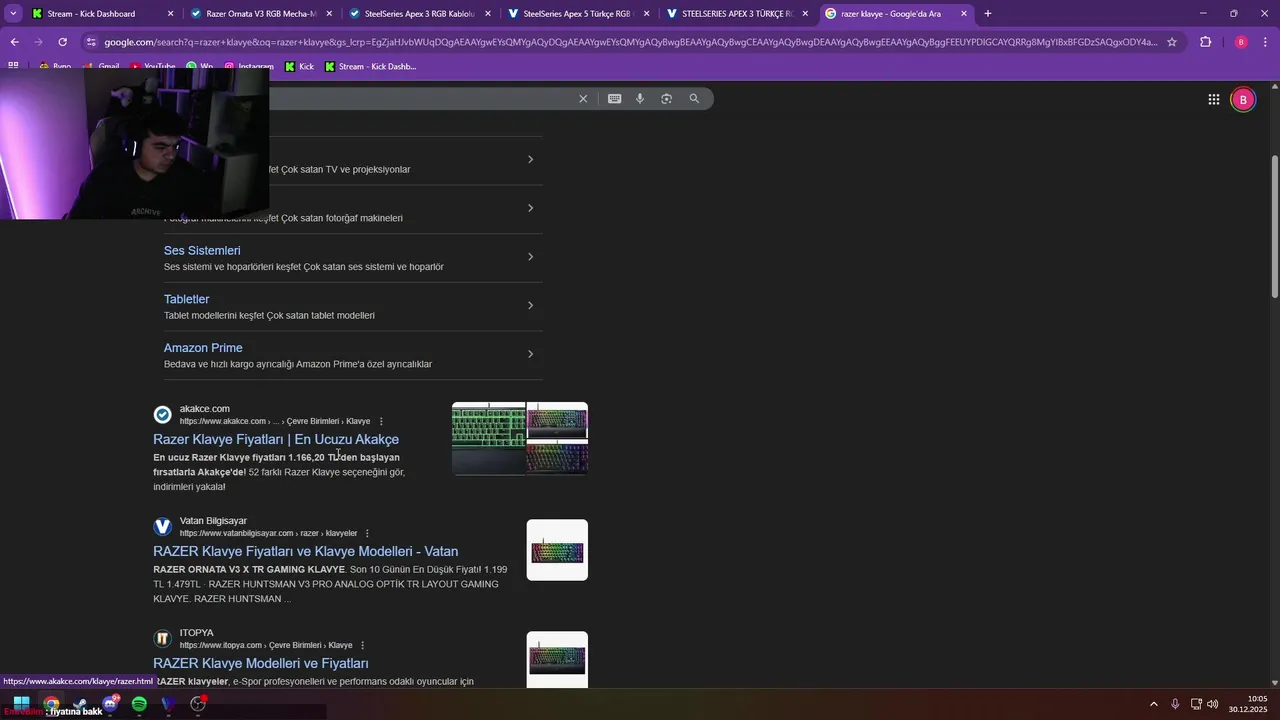Start voice search with the microphone

point(640,99)
